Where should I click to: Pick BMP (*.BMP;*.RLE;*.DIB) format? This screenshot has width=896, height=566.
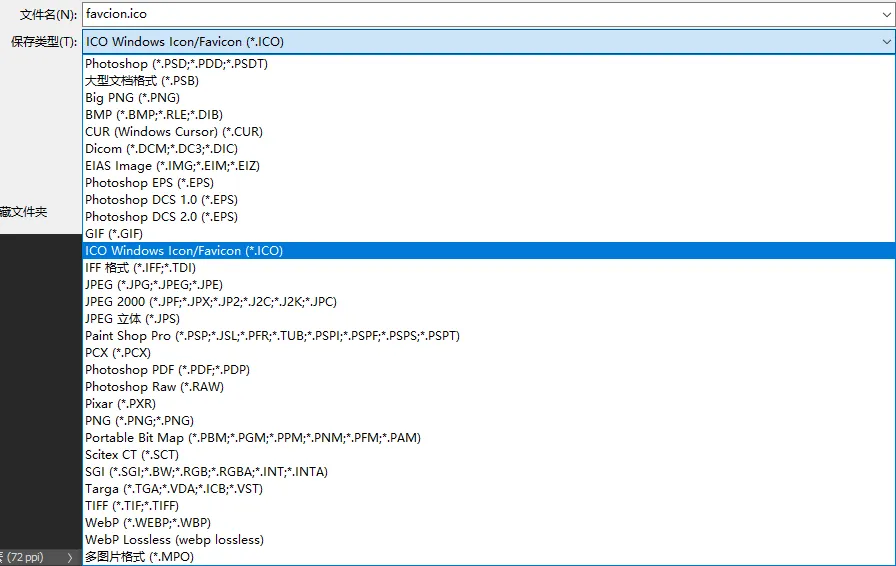489,115
